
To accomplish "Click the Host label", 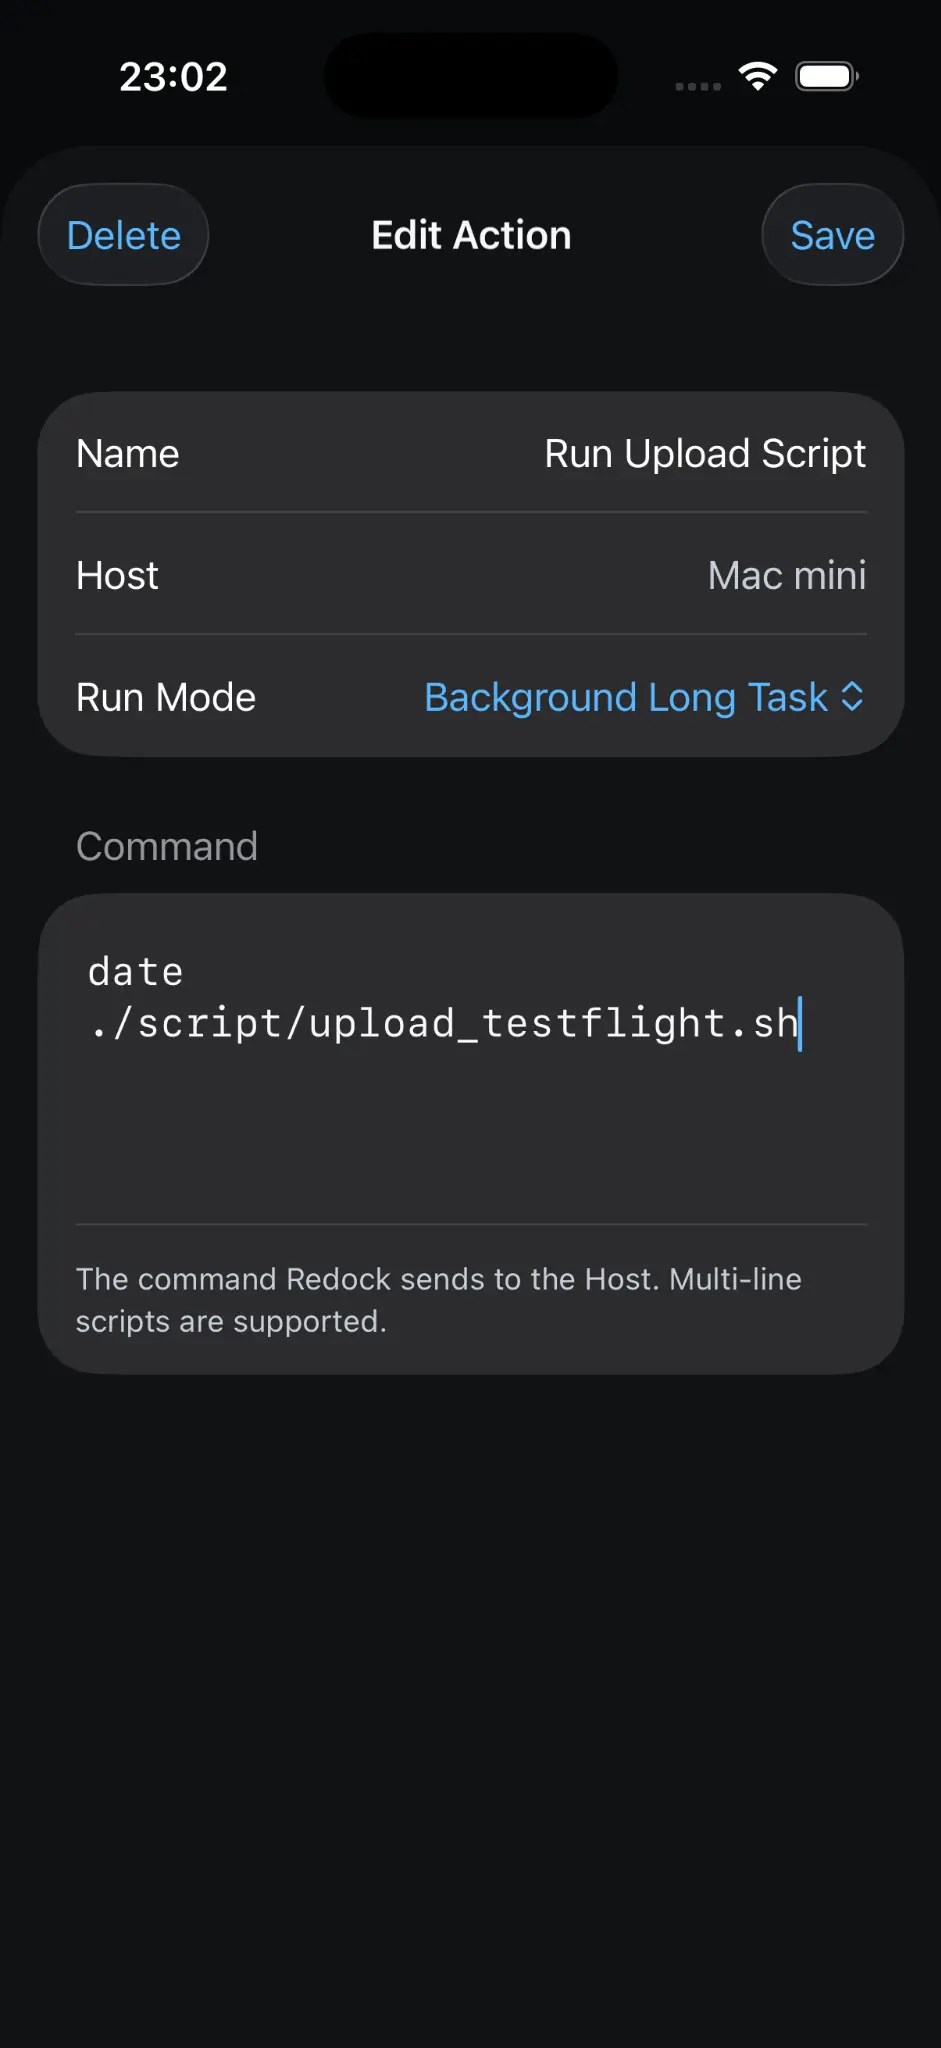I will [117, 575].
